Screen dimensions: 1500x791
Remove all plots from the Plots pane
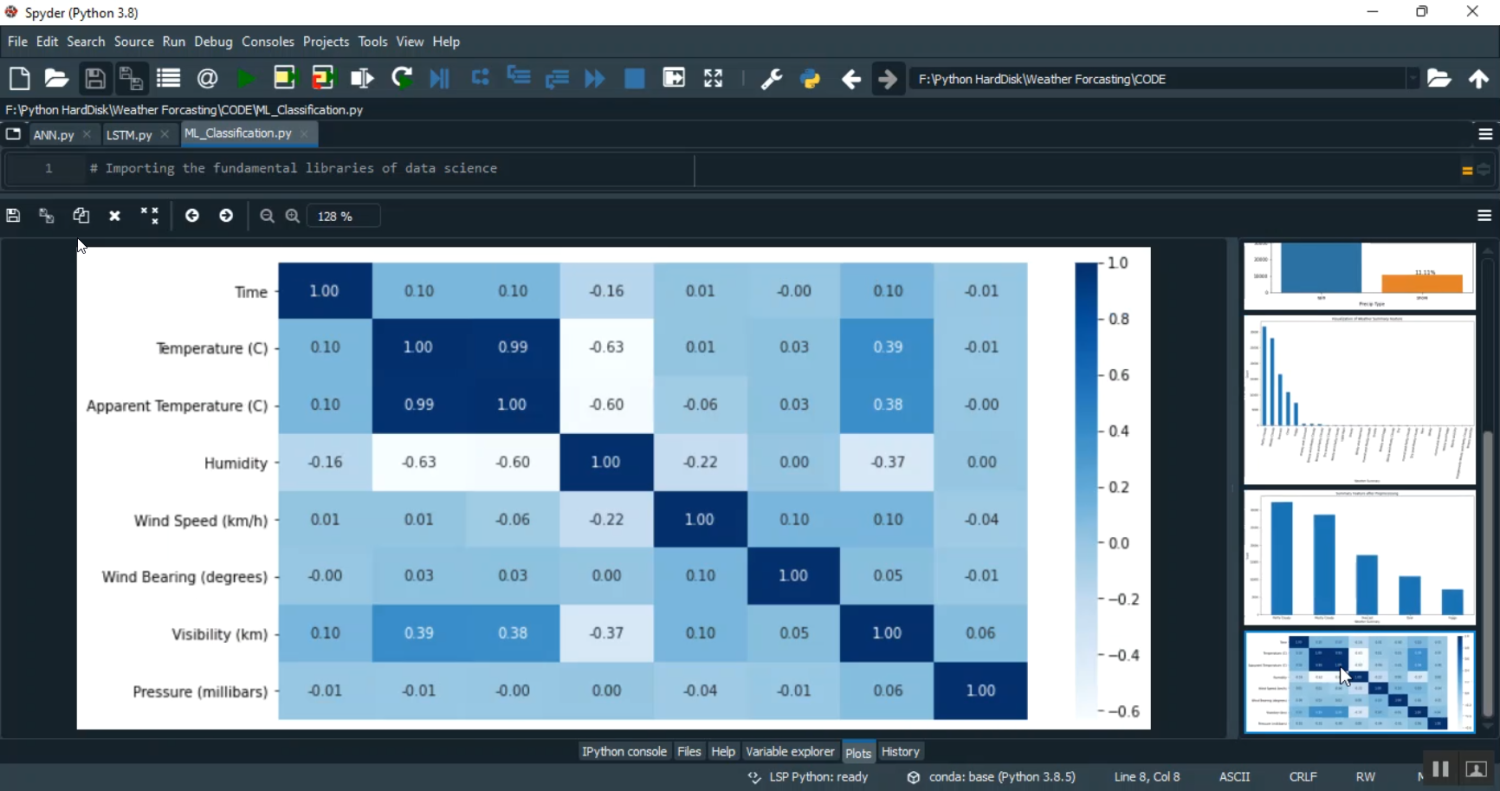(149, 215)
